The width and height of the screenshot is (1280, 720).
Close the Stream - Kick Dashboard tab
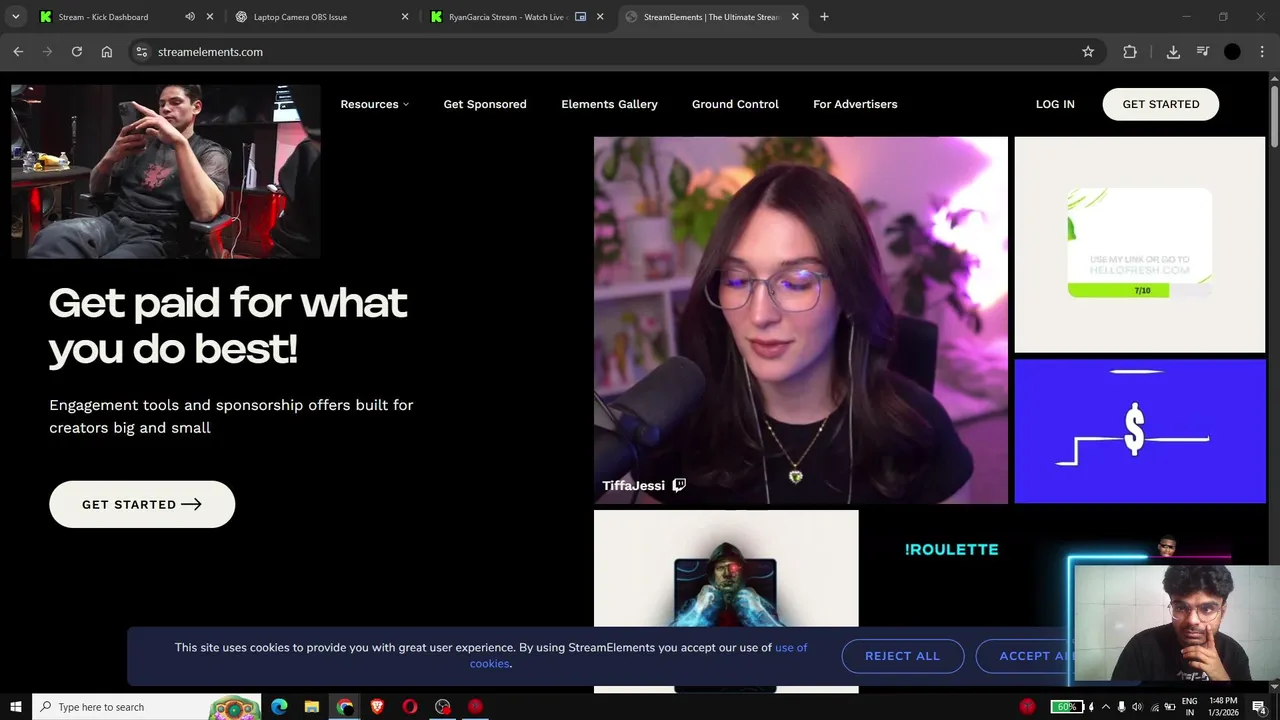tap(210, 17)
